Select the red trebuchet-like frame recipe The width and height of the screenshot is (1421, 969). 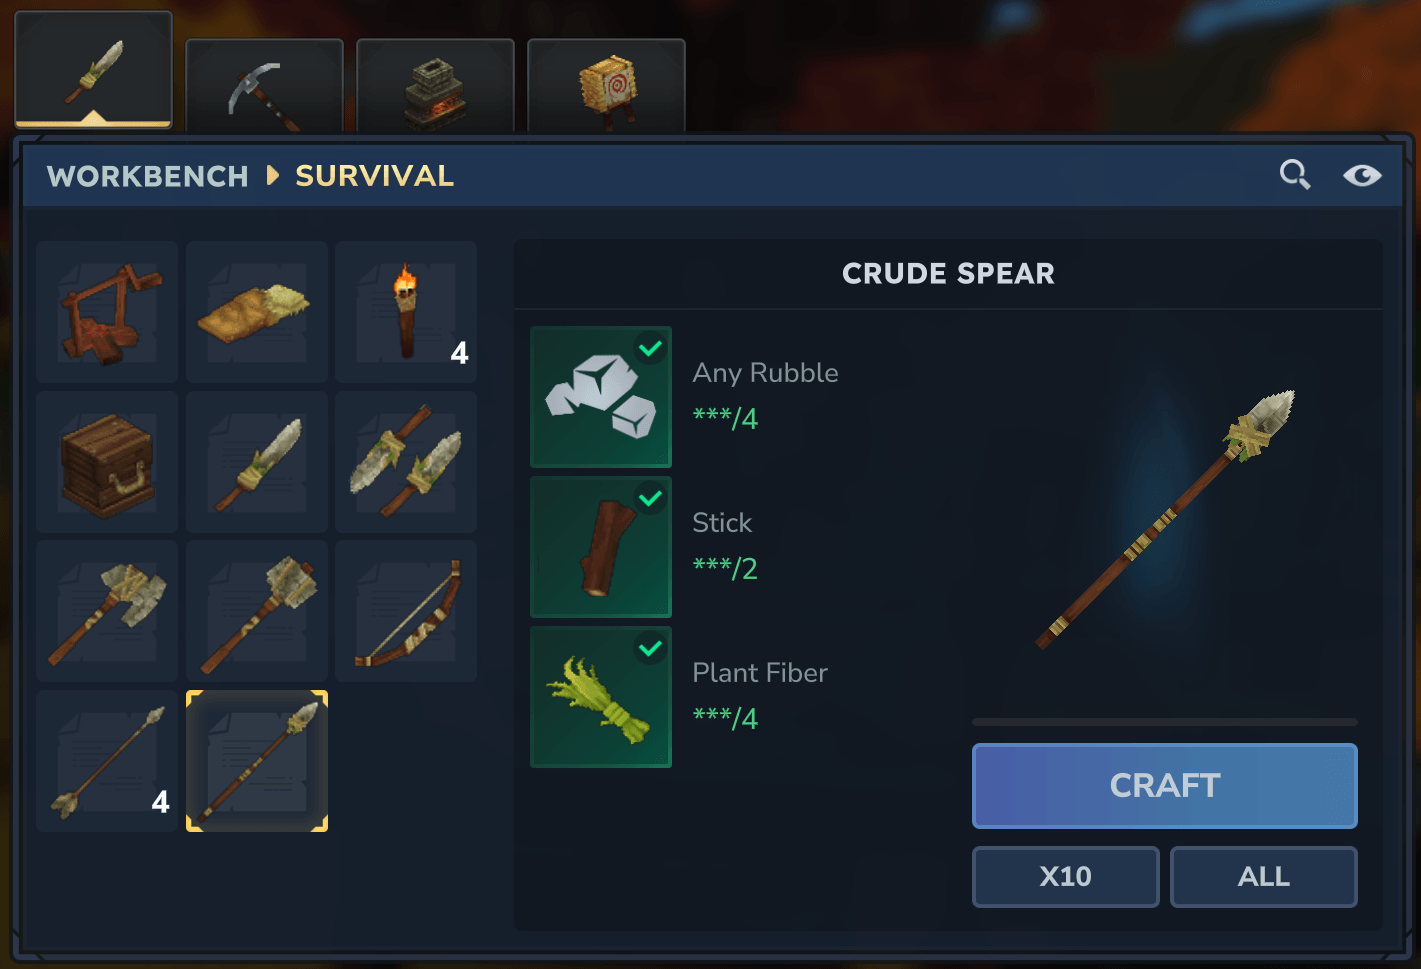107,312
